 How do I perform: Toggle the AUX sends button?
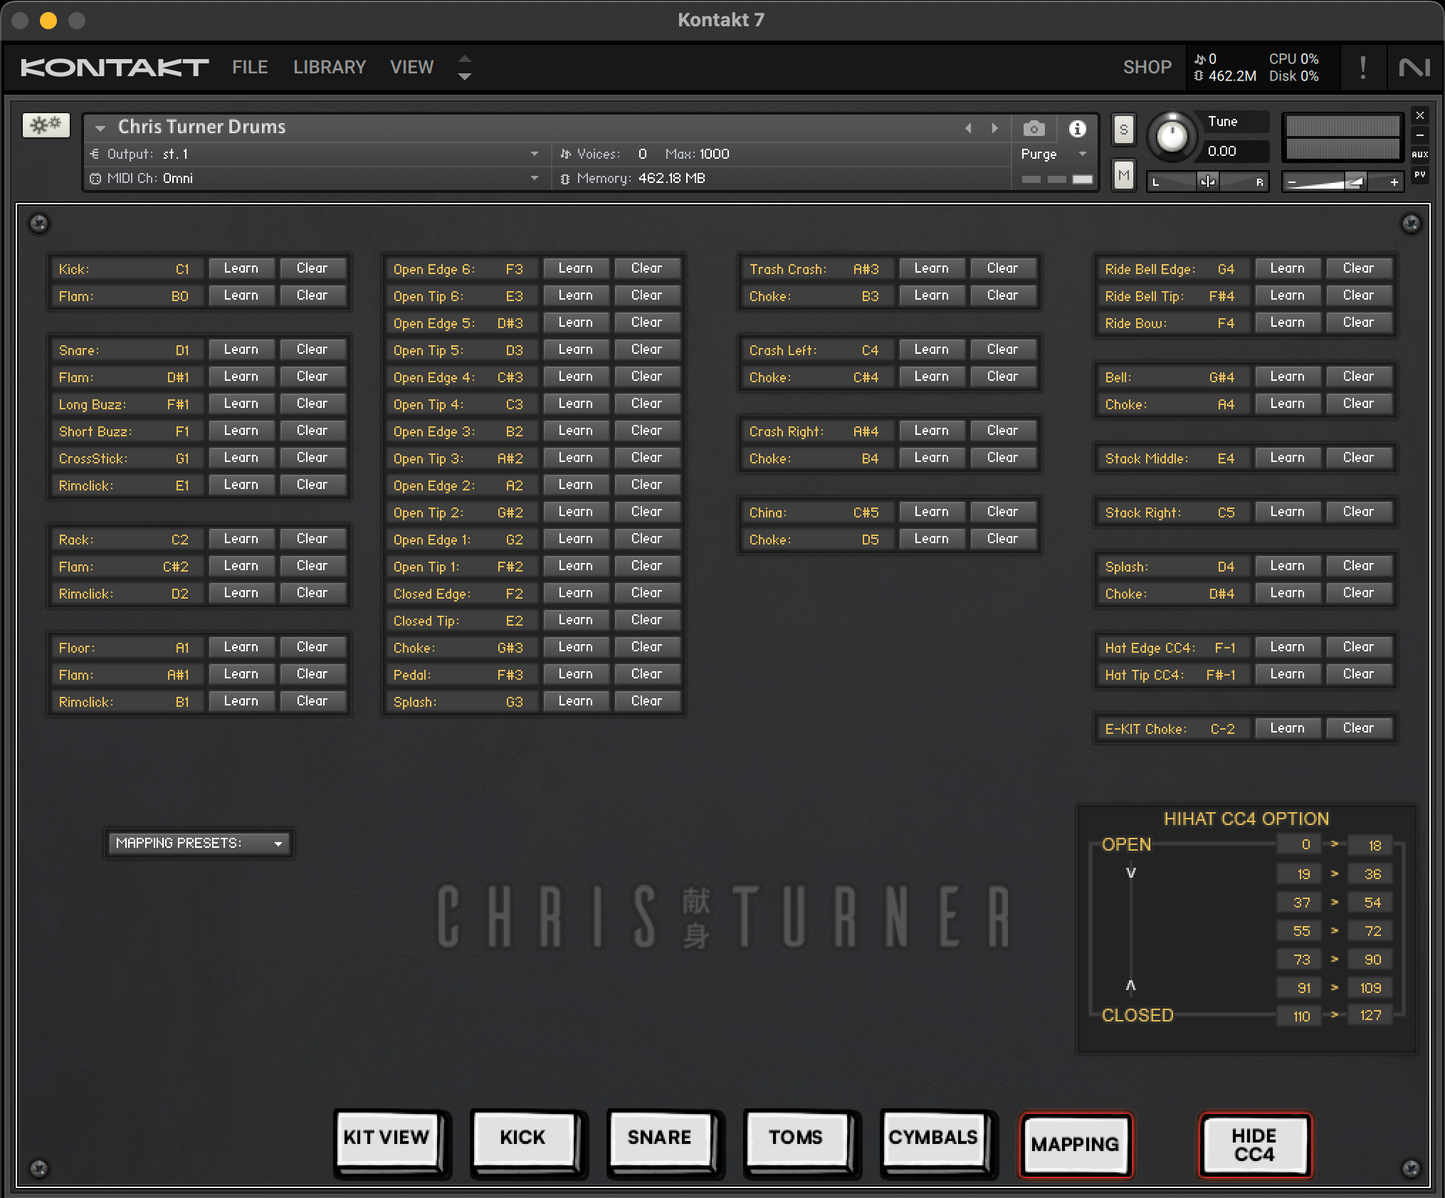(1419, 155)
